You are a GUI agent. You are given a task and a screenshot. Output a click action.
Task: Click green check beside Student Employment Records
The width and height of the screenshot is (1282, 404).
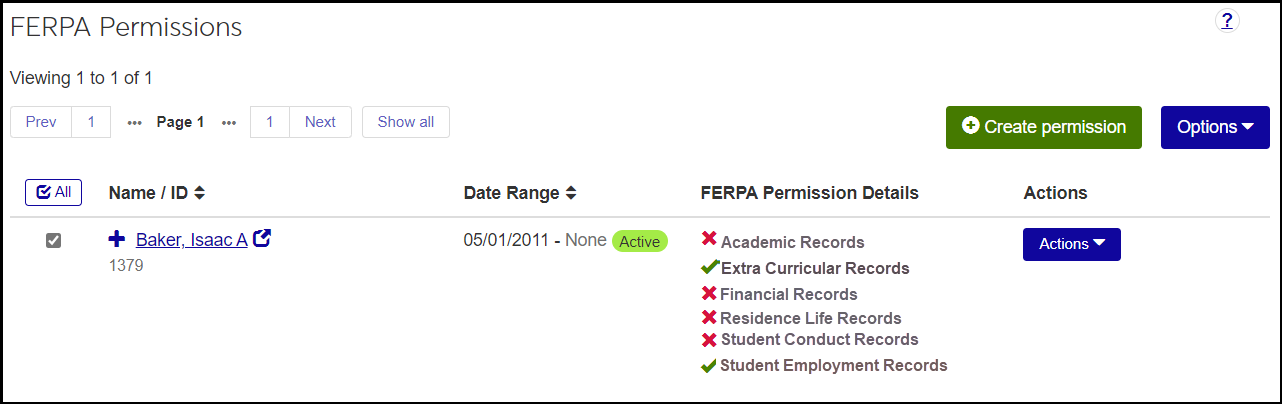pos(709,366)
